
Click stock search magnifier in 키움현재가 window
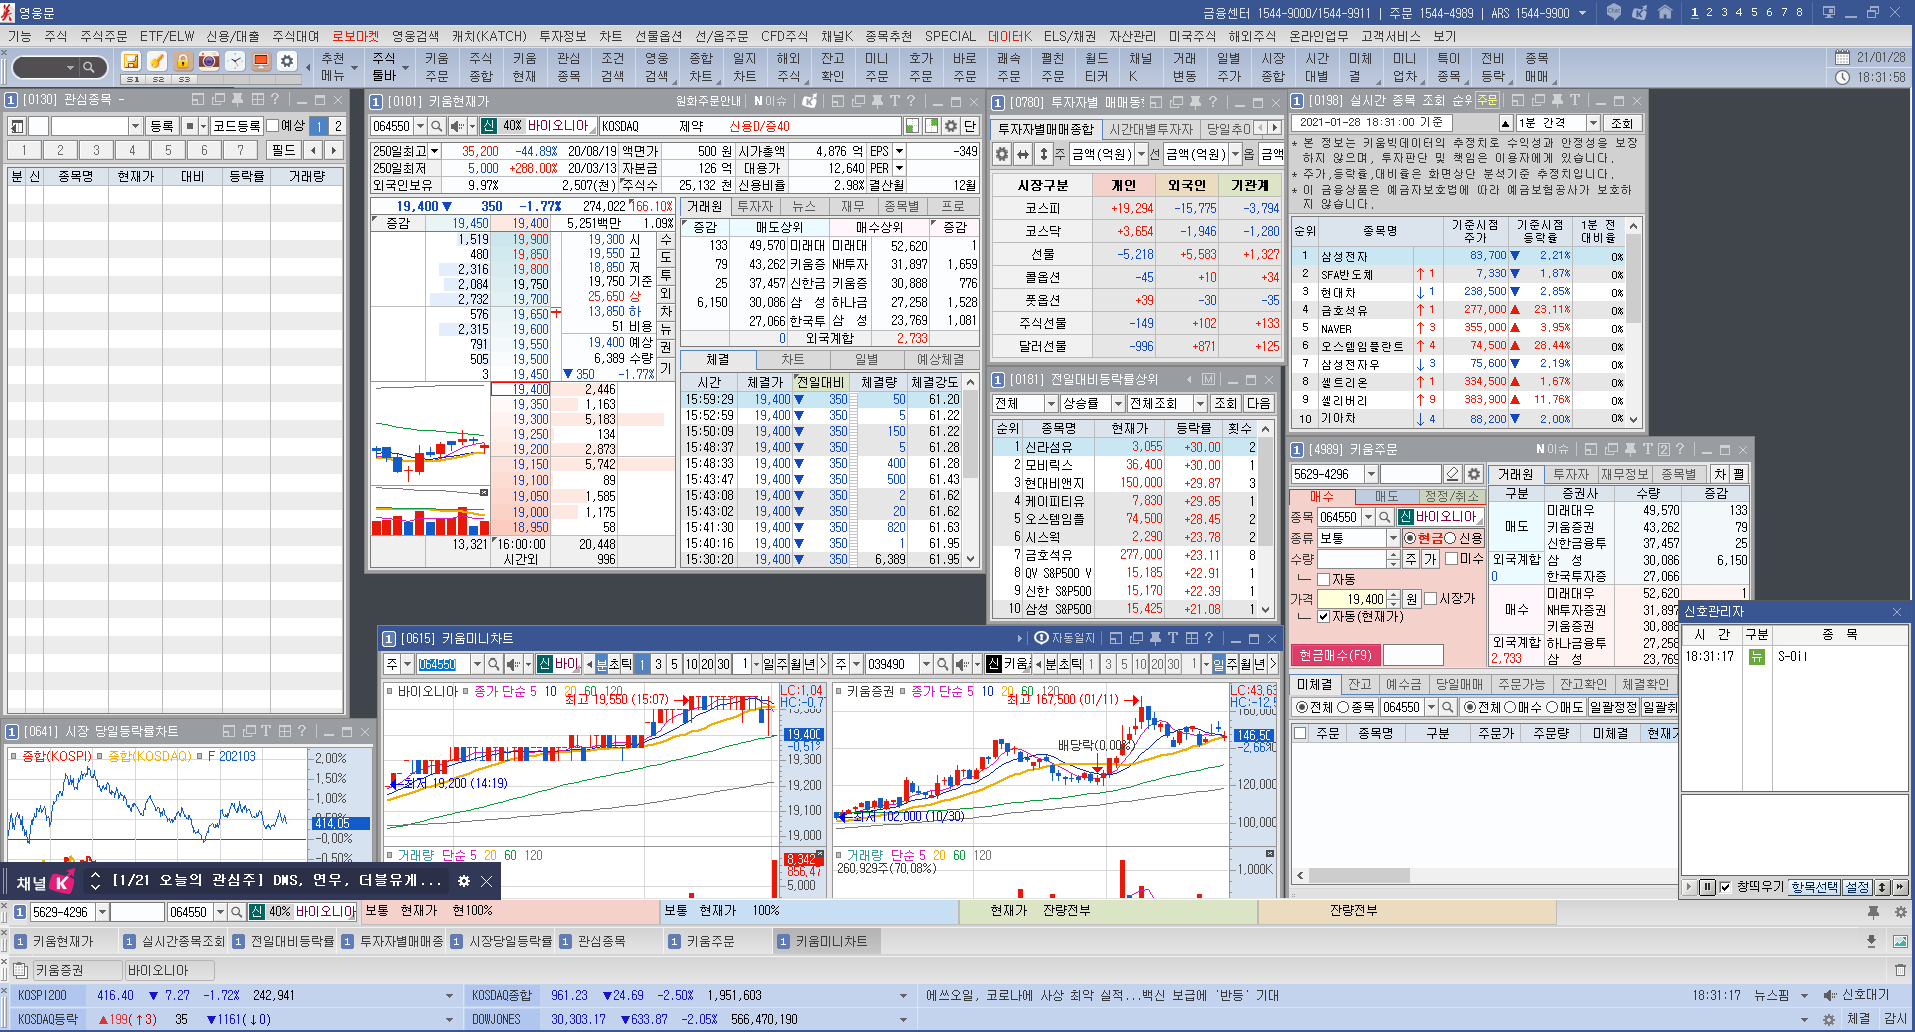coord(437,126)
